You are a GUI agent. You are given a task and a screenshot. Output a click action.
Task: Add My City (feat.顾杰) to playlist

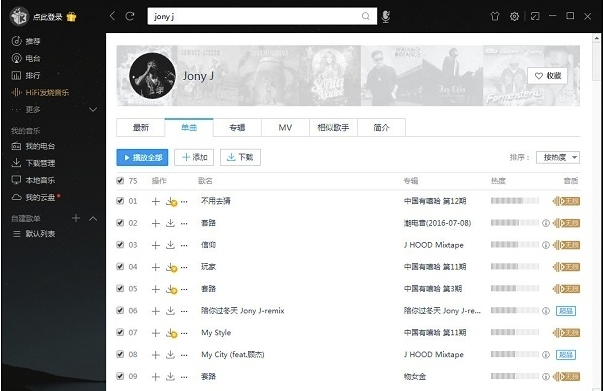click(155, 354)
